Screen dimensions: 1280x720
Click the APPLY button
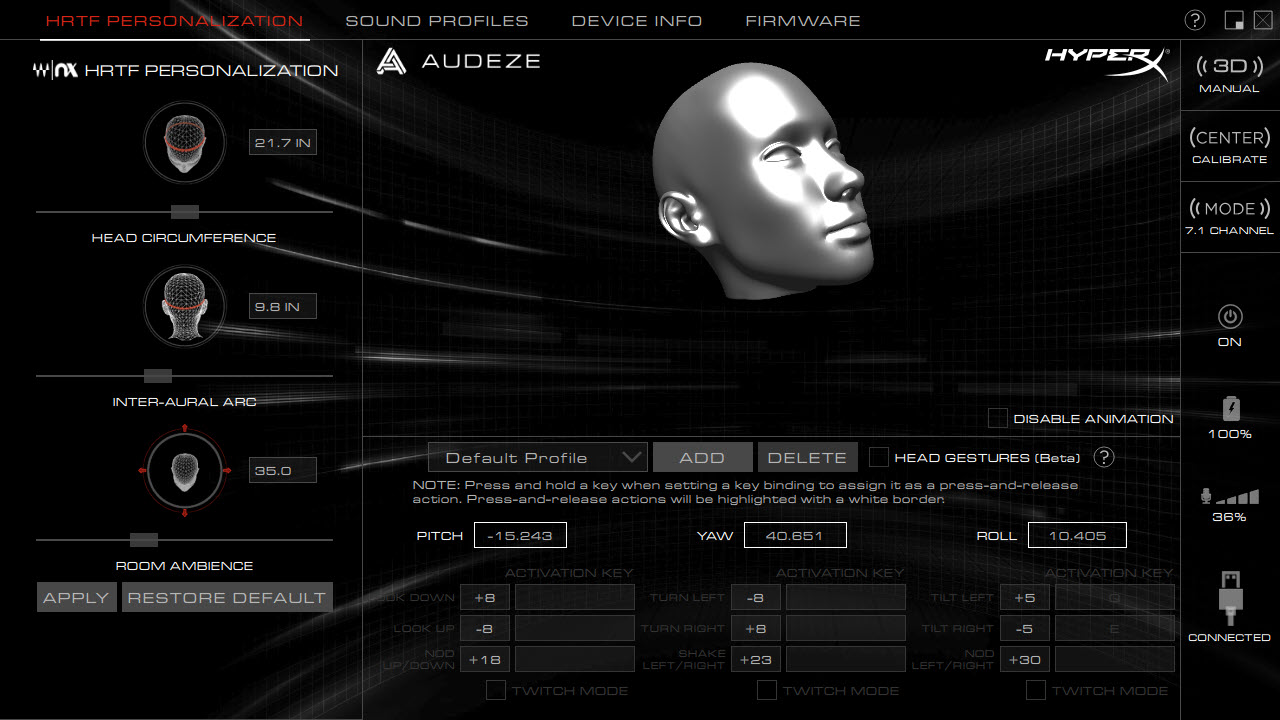76,597
